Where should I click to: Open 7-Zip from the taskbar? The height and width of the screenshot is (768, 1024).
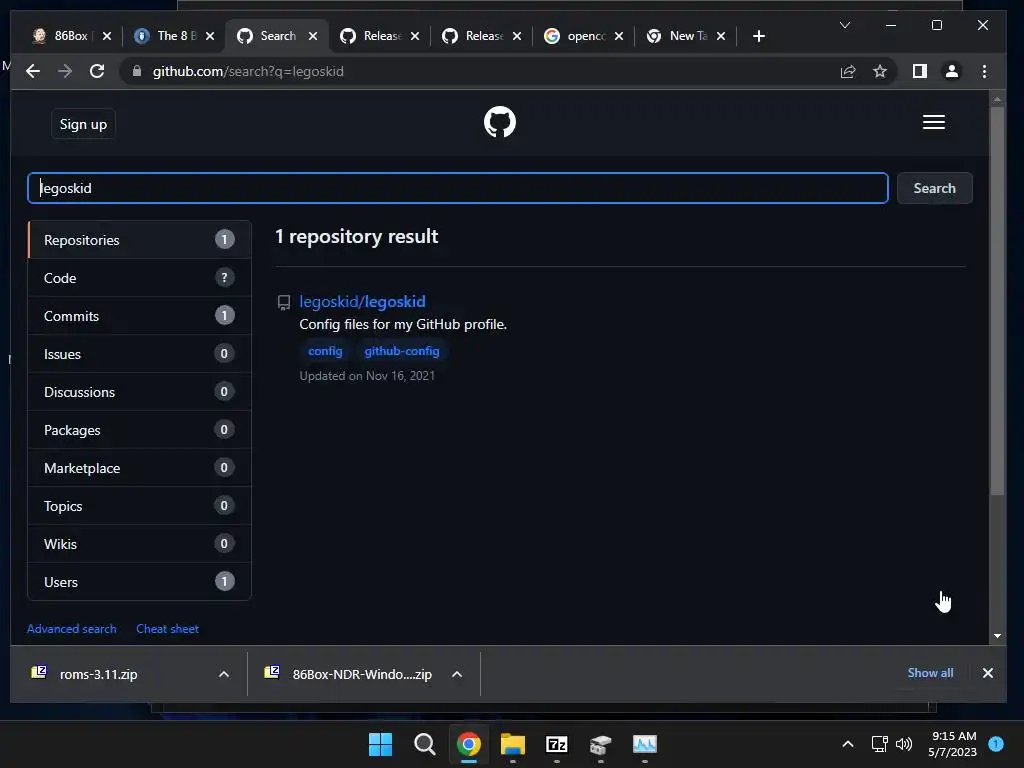click(556, 744)
